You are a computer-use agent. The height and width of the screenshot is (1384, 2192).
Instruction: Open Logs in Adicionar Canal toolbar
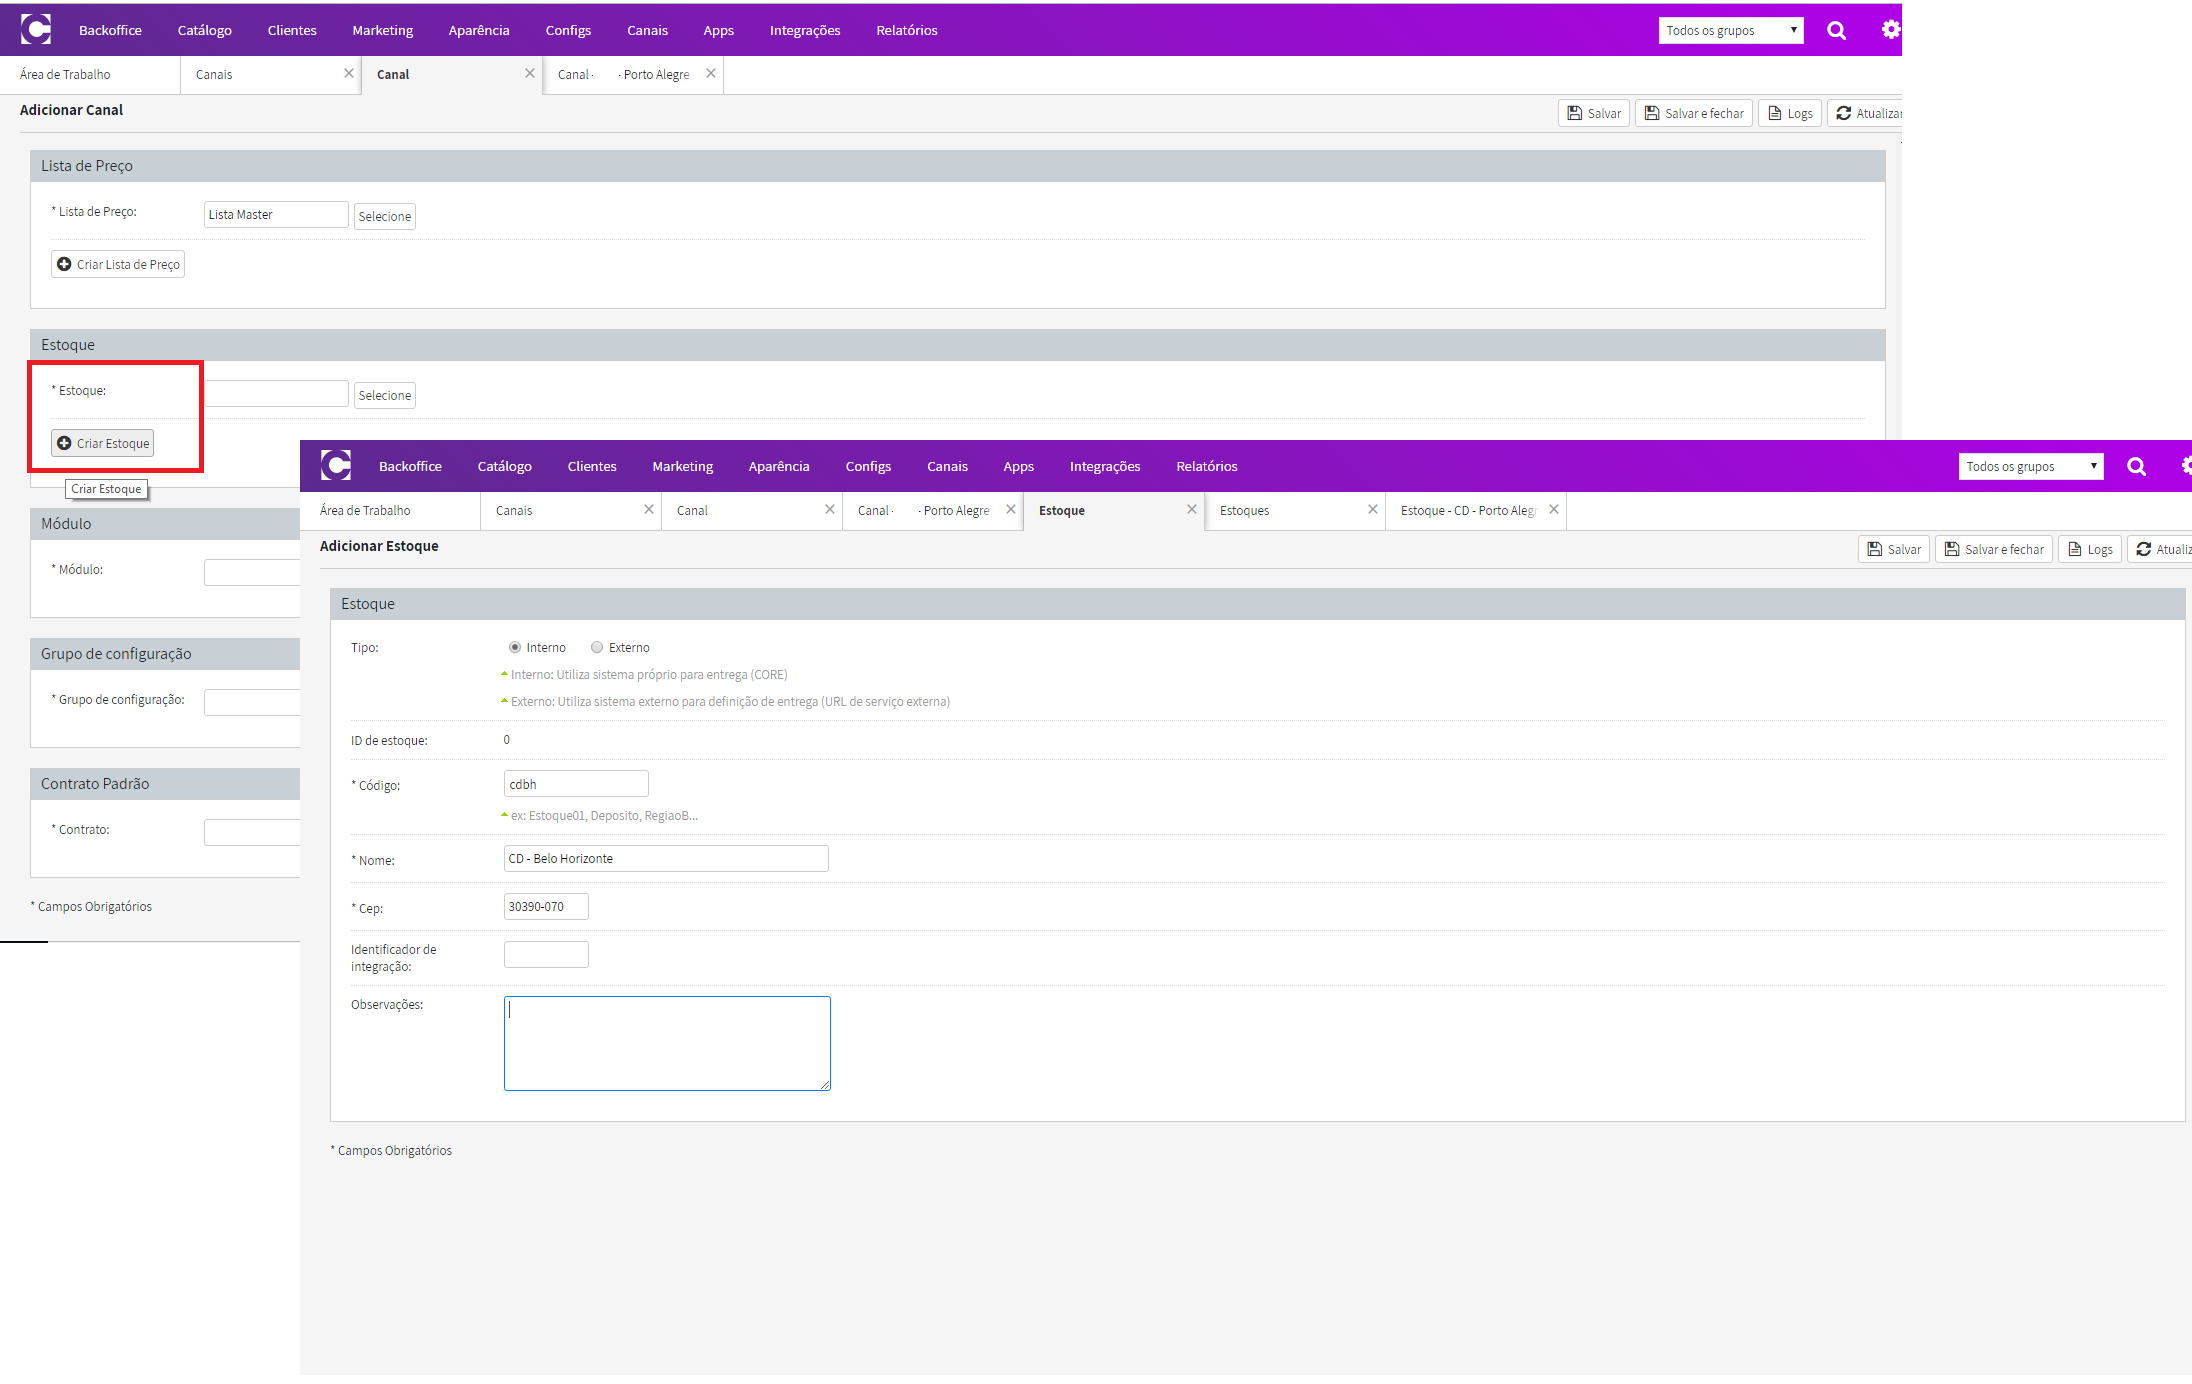(1790, 113)
